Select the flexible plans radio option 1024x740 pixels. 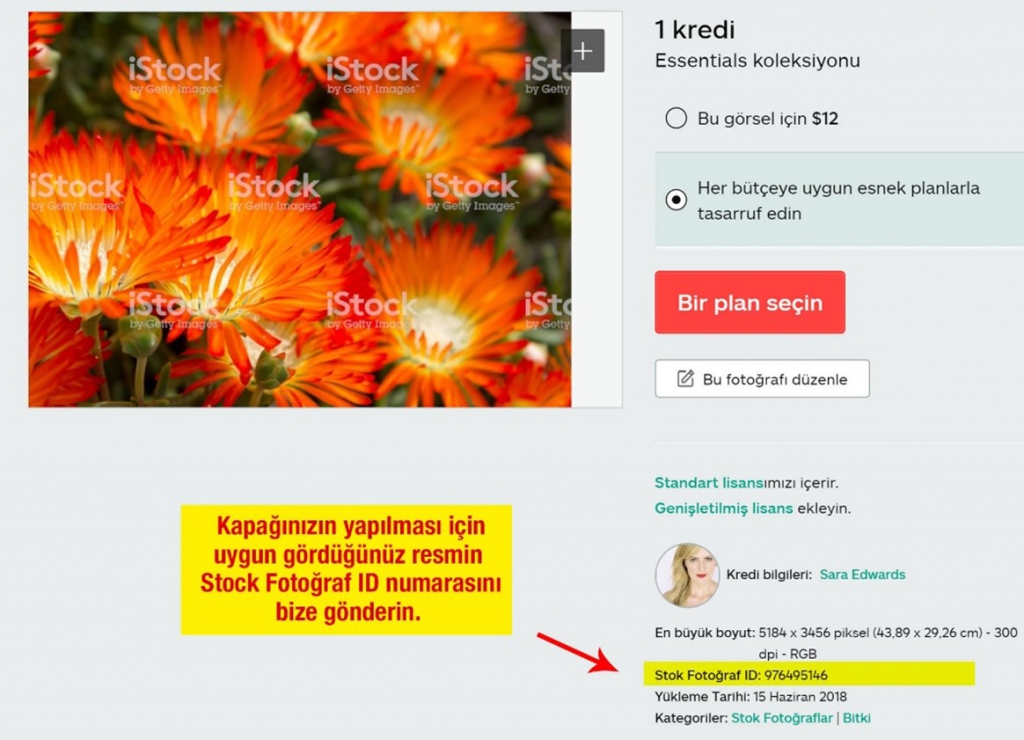tap(676, 199)
